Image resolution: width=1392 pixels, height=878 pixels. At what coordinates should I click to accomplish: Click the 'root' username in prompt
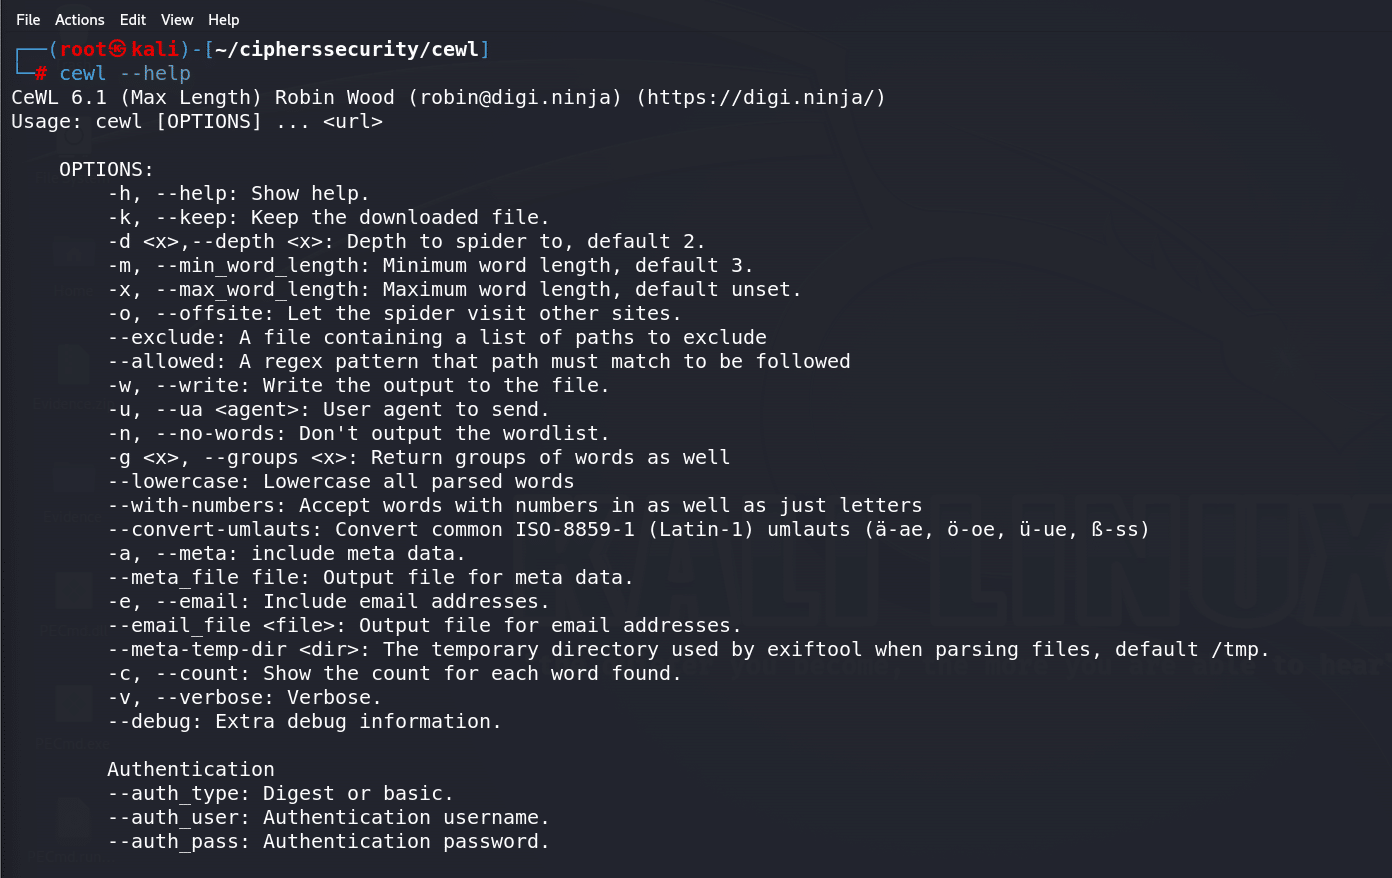point(83,49)
